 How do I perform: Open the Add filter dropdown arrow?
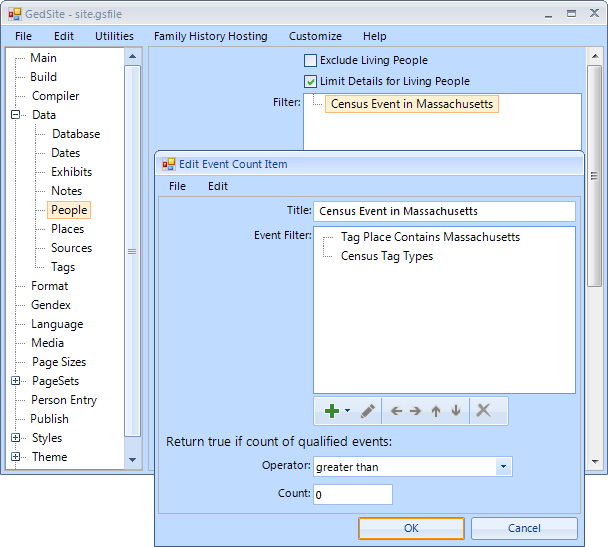(x=347, y=411)
